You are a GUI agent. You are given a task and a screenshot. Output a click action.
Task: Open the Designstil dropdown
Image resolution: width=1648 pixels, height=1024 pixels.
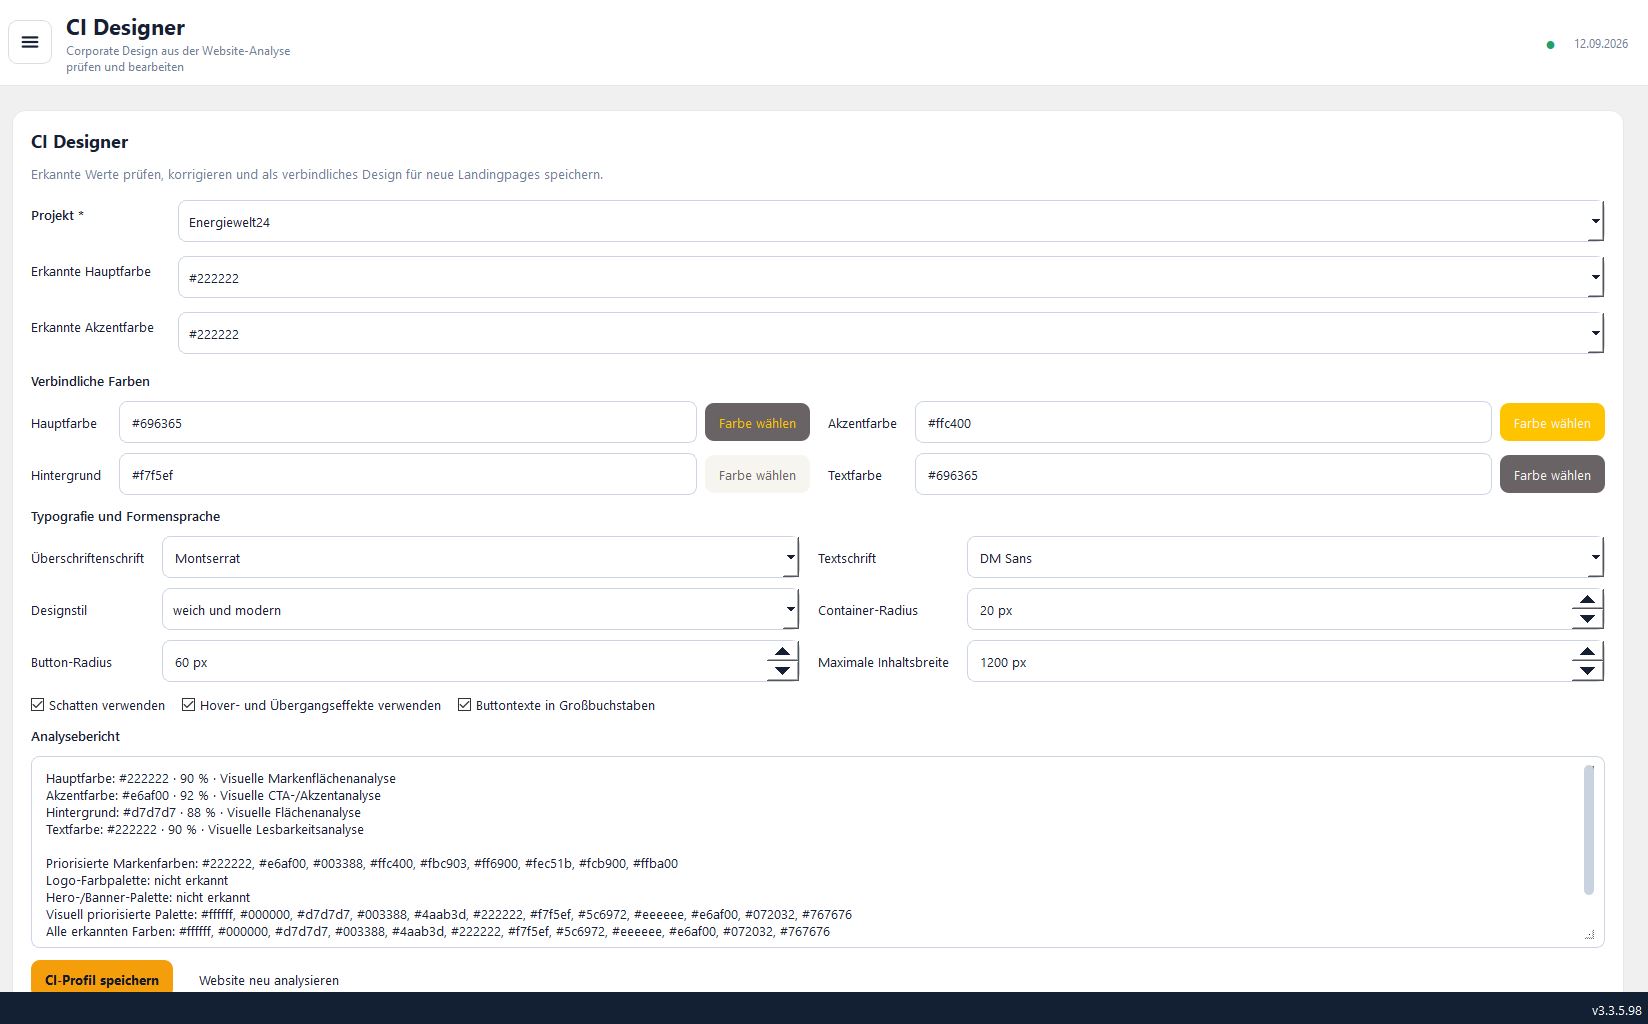click(x=480, y=609)
